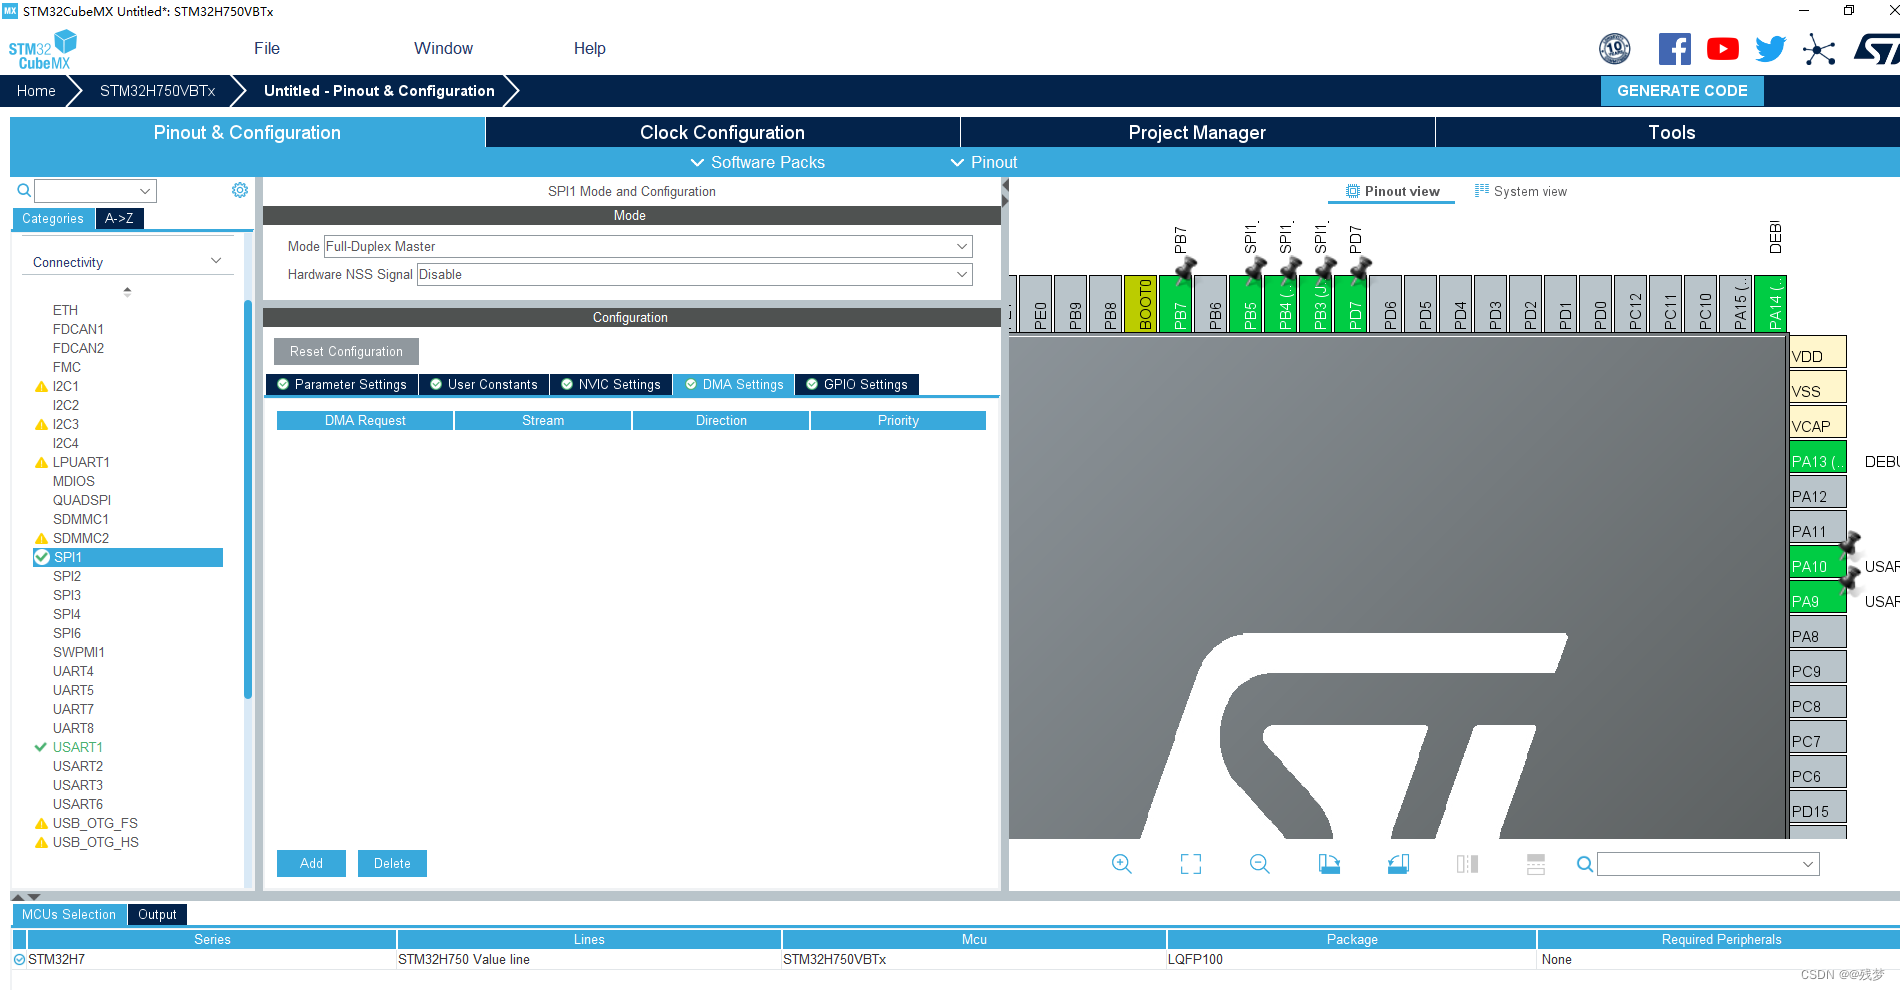Select USART2 in the peripheral list

78,766
